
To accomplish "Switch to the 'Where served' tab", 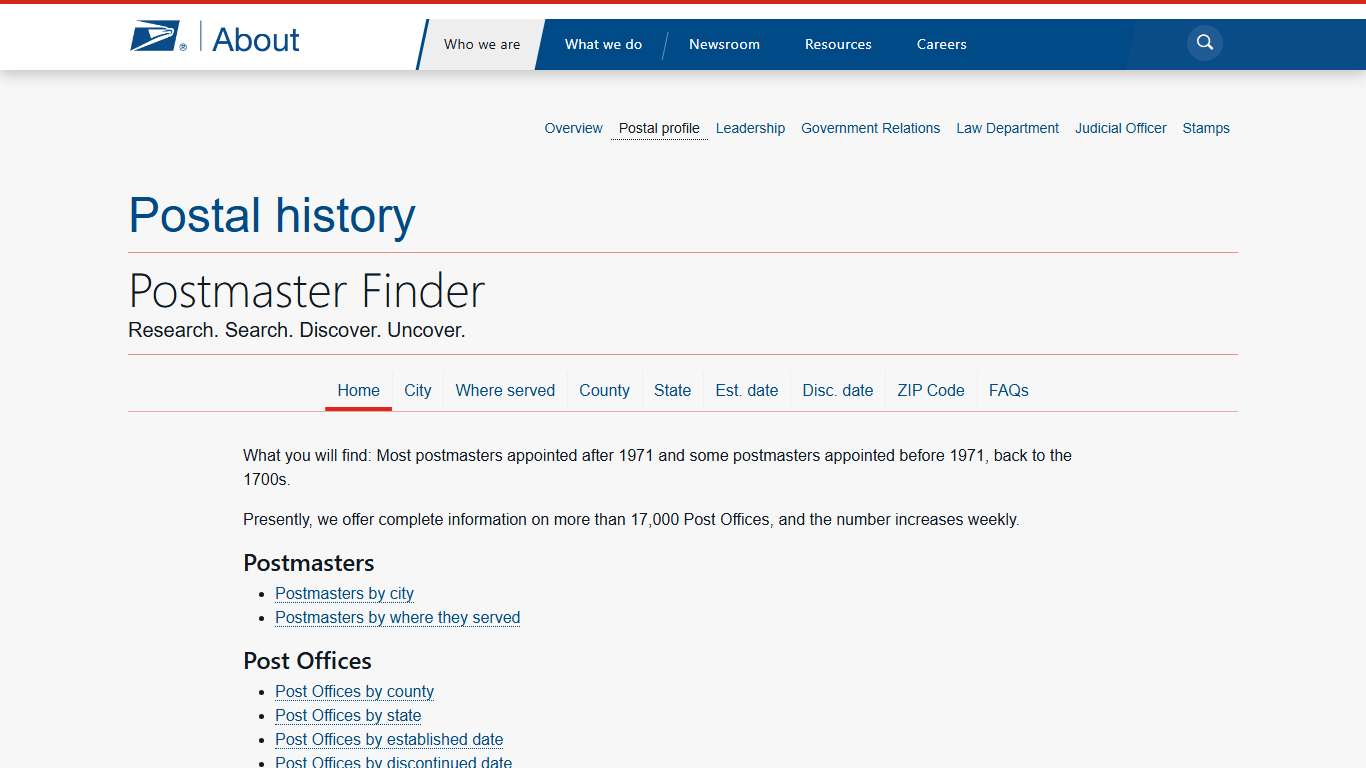I will click(505, 390).
